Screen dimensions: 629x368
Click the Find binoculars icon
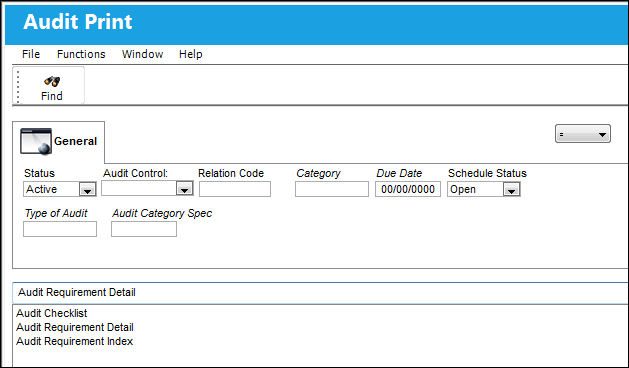pos(52,81)
